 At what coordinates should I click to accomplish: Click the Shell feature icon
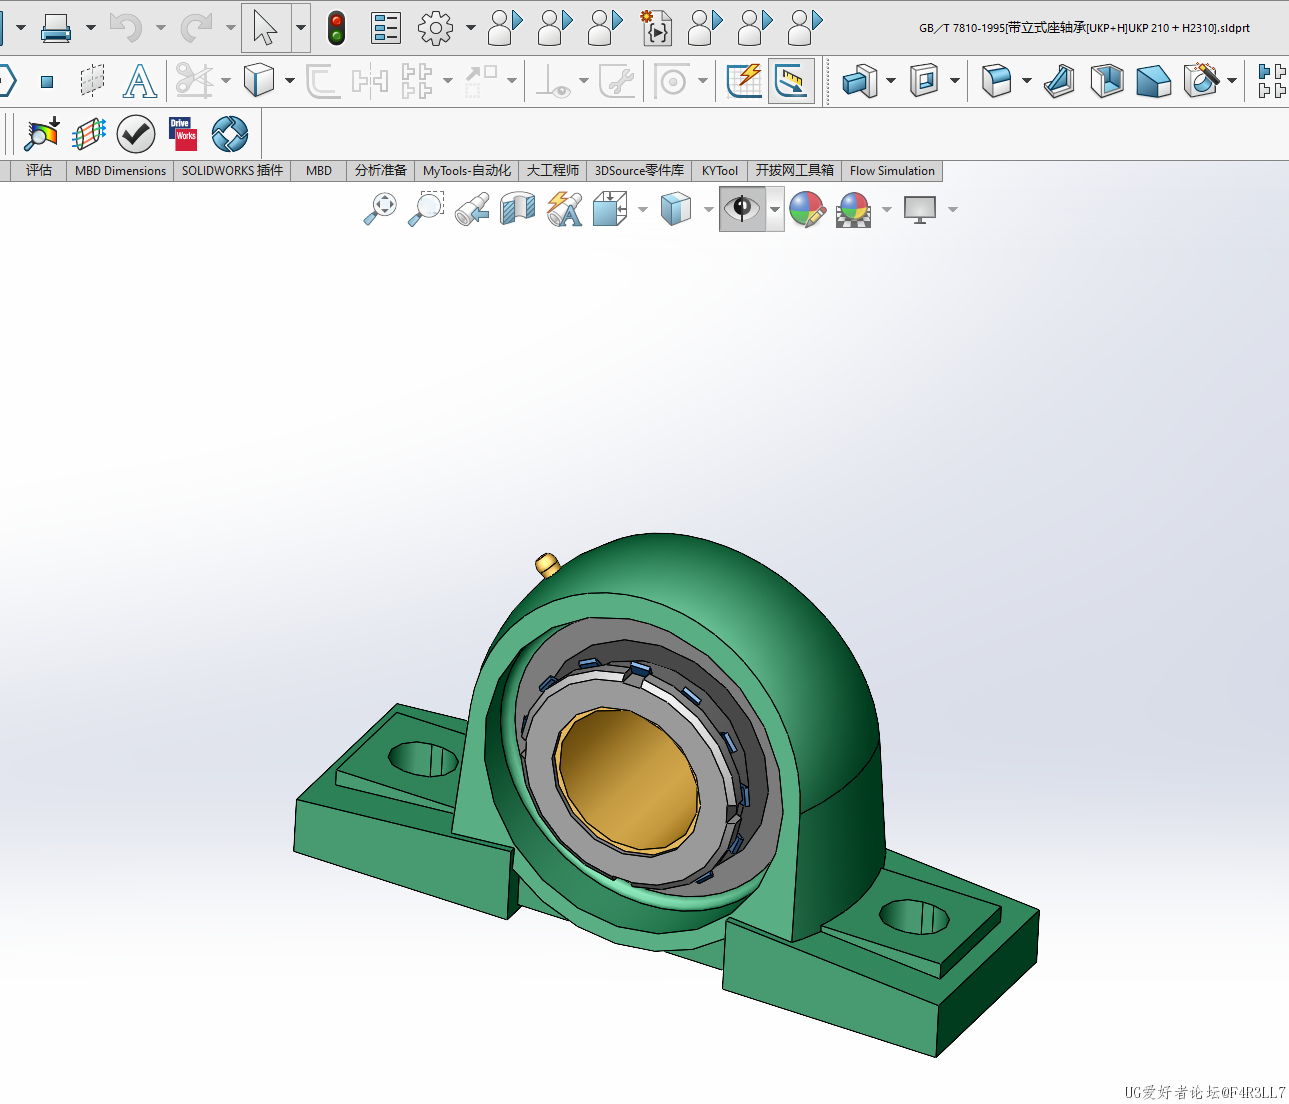1106,81
